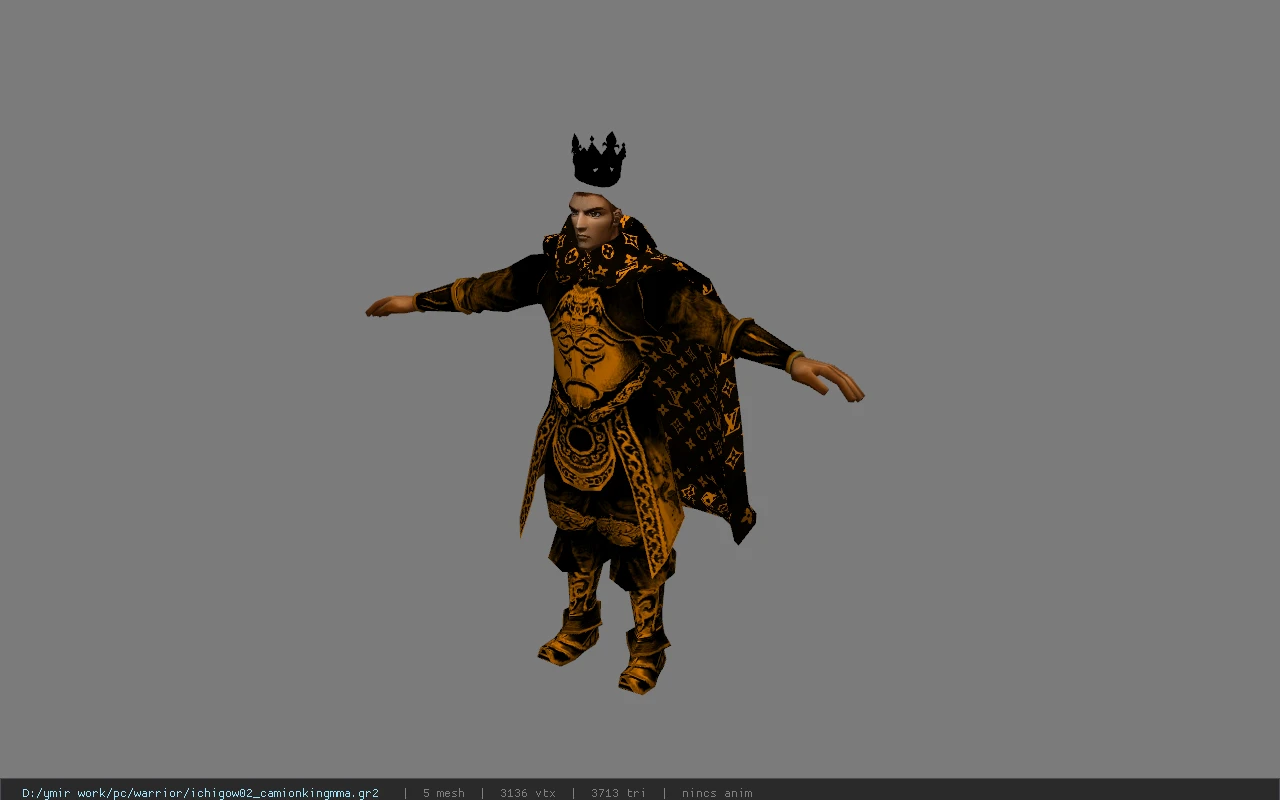Click the black crown above the character's head
The height and width of the screenshot is (800, 1280).
(x=599, y=160)
